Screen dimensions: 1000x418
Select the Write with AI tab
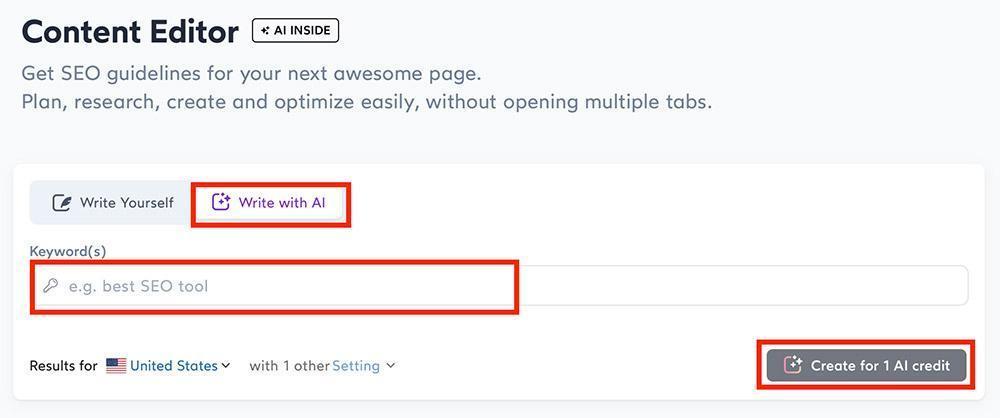[x=269, y=203]
